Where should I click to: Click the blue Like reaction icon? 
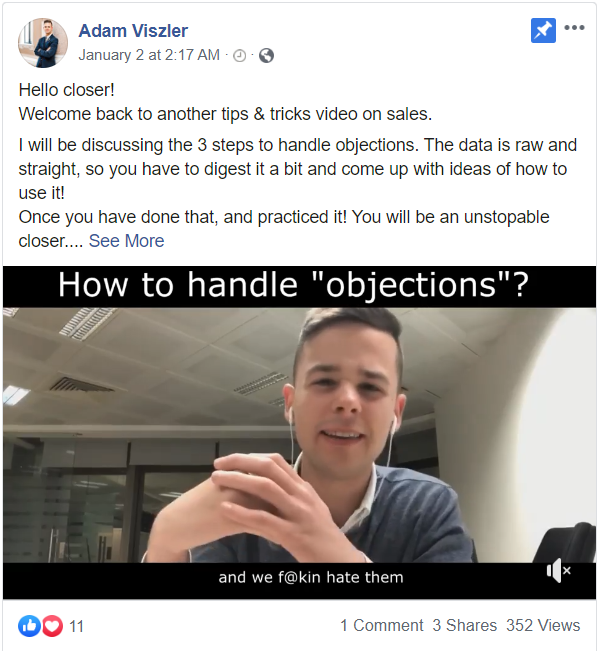point(29,626)
